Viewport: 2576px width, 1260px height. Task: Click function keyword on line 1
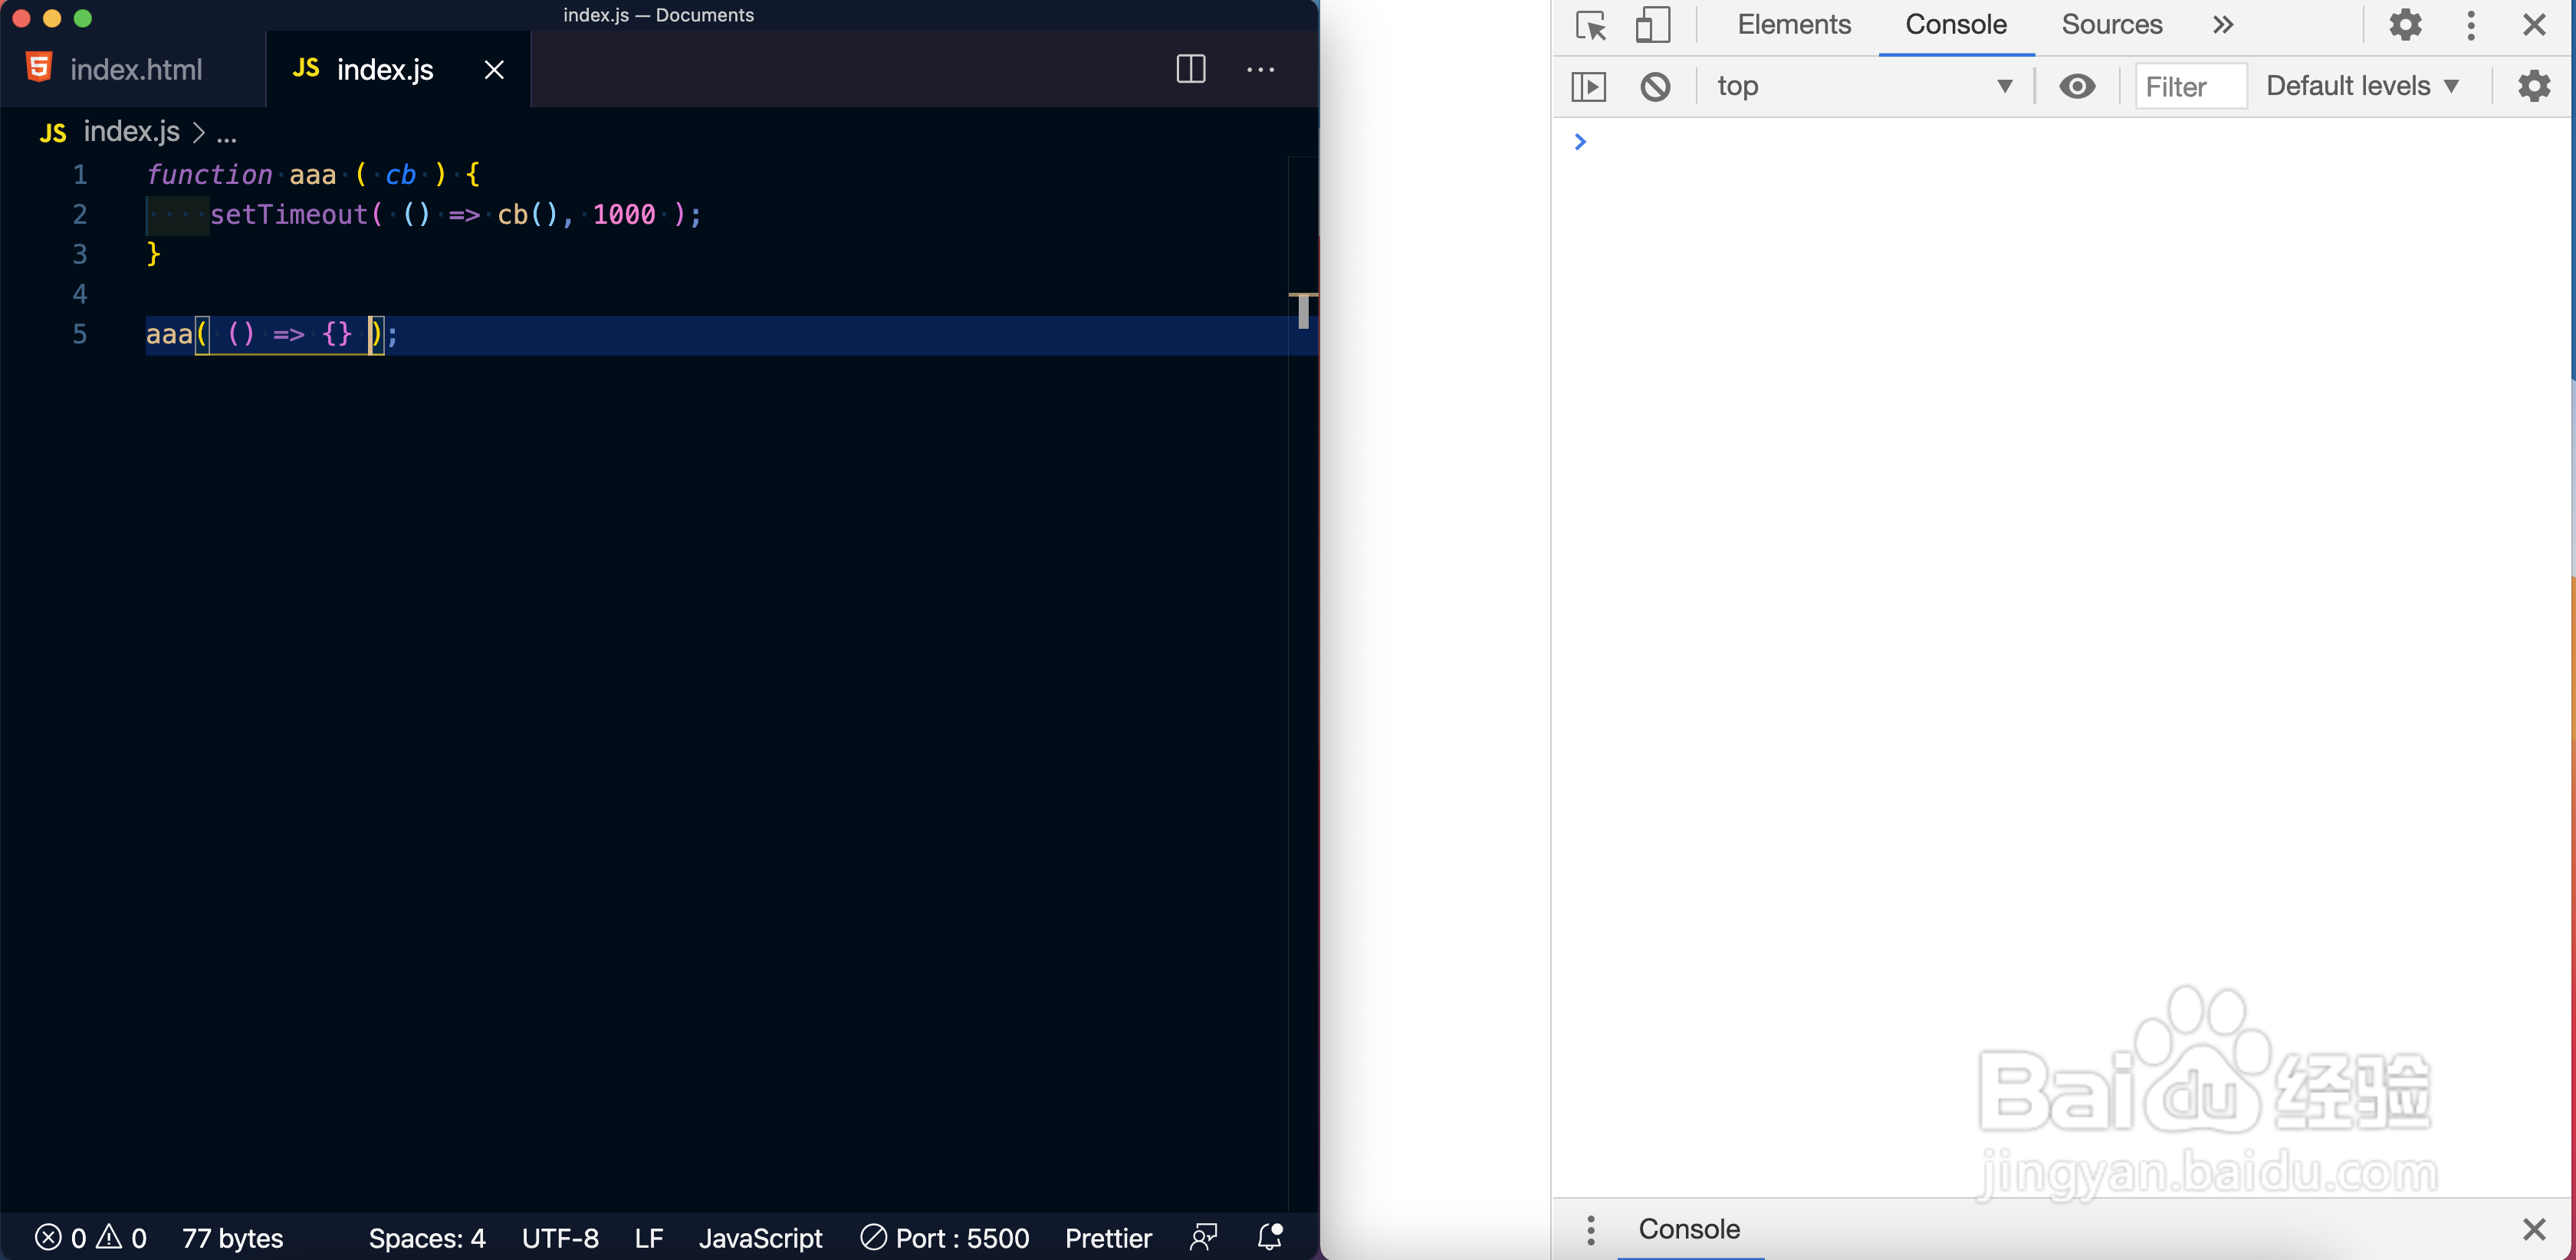tap(209, 175)
